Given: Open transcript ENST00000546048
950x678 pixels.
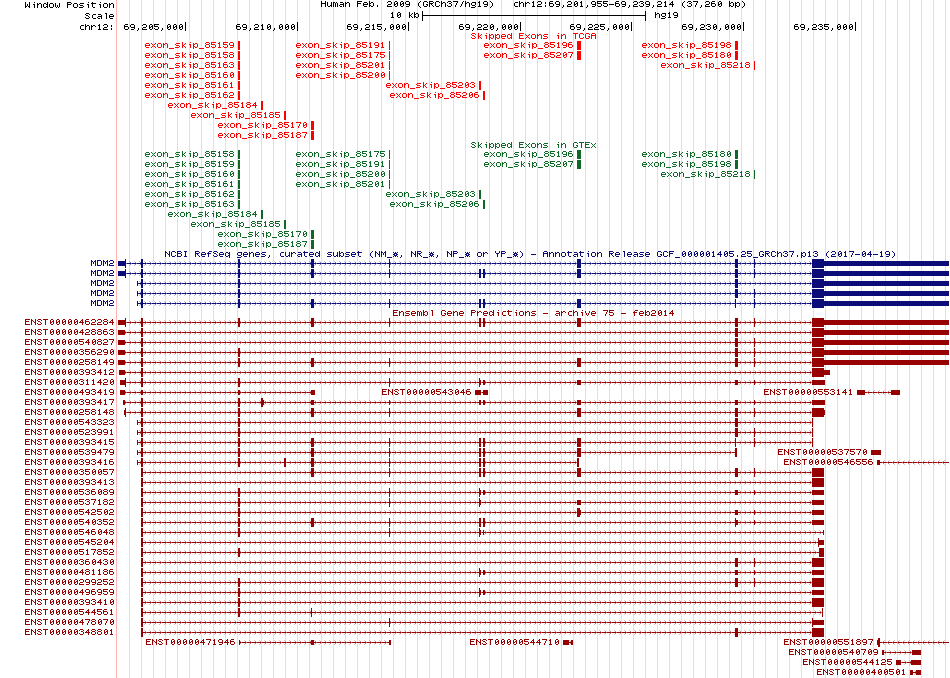Looking at the screenshot, I should [70, 532].
